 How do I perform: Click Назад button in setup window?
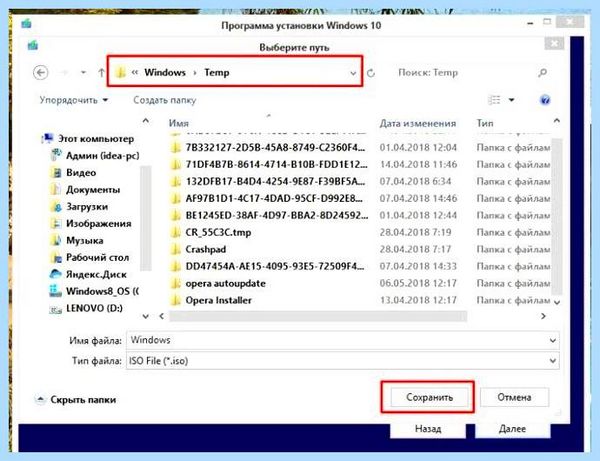428,428
